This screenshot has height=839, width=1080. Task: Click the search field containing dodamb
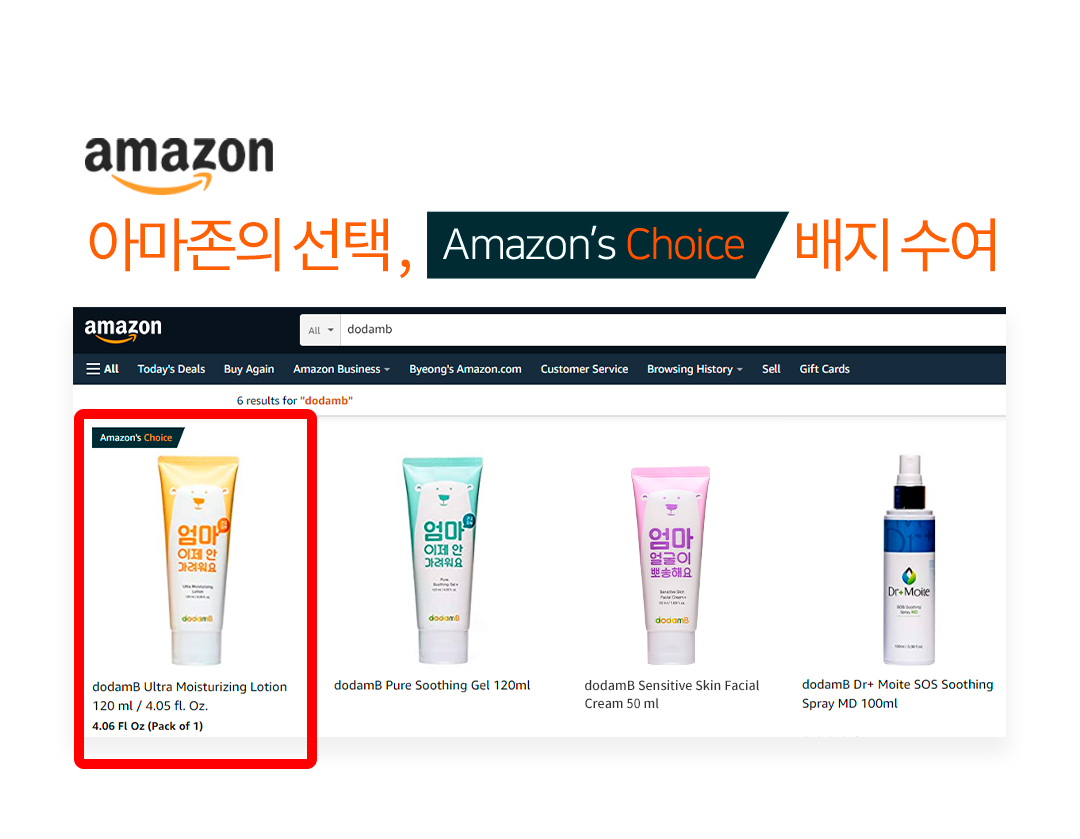point(673,330)
